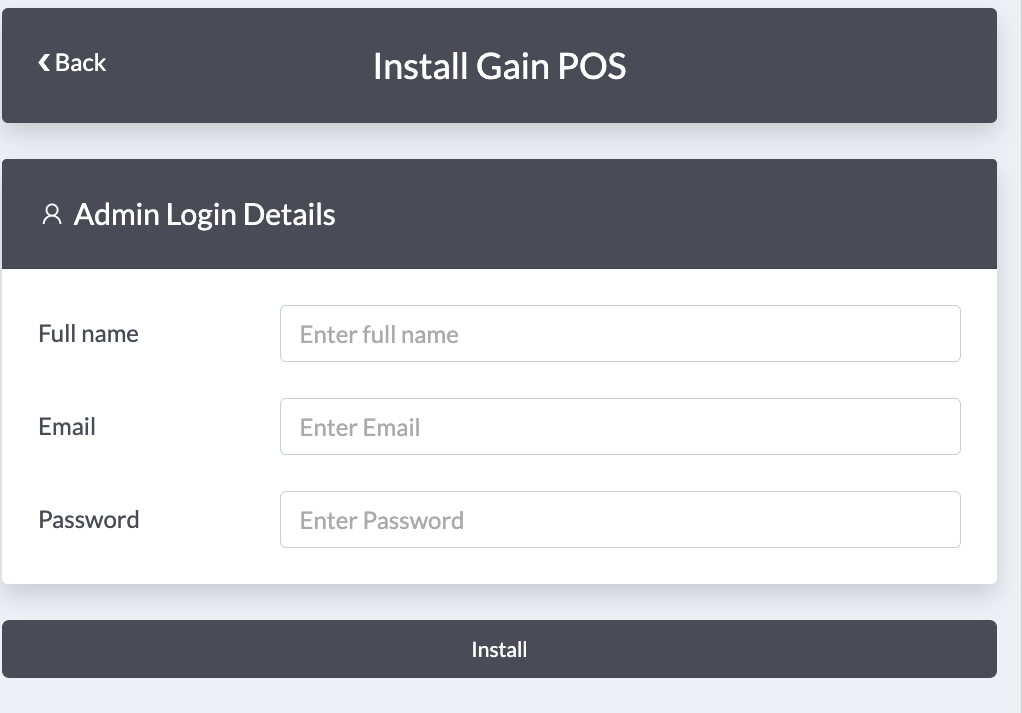The height and width of the screenshot is (713, 1022).
Task: Click the "Install Gain POS" page title
Action: point(499,66)
